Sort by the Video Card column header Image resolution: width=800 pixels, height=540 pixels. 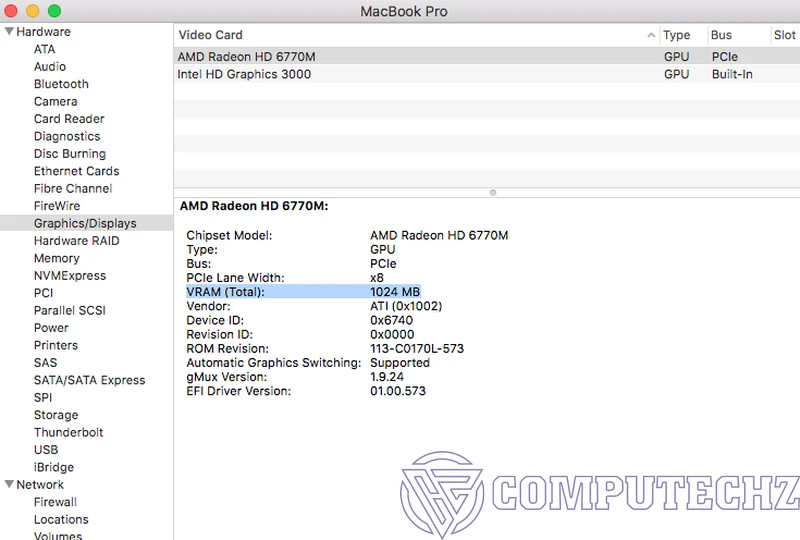pyautogui.click(x=210, y=35)
